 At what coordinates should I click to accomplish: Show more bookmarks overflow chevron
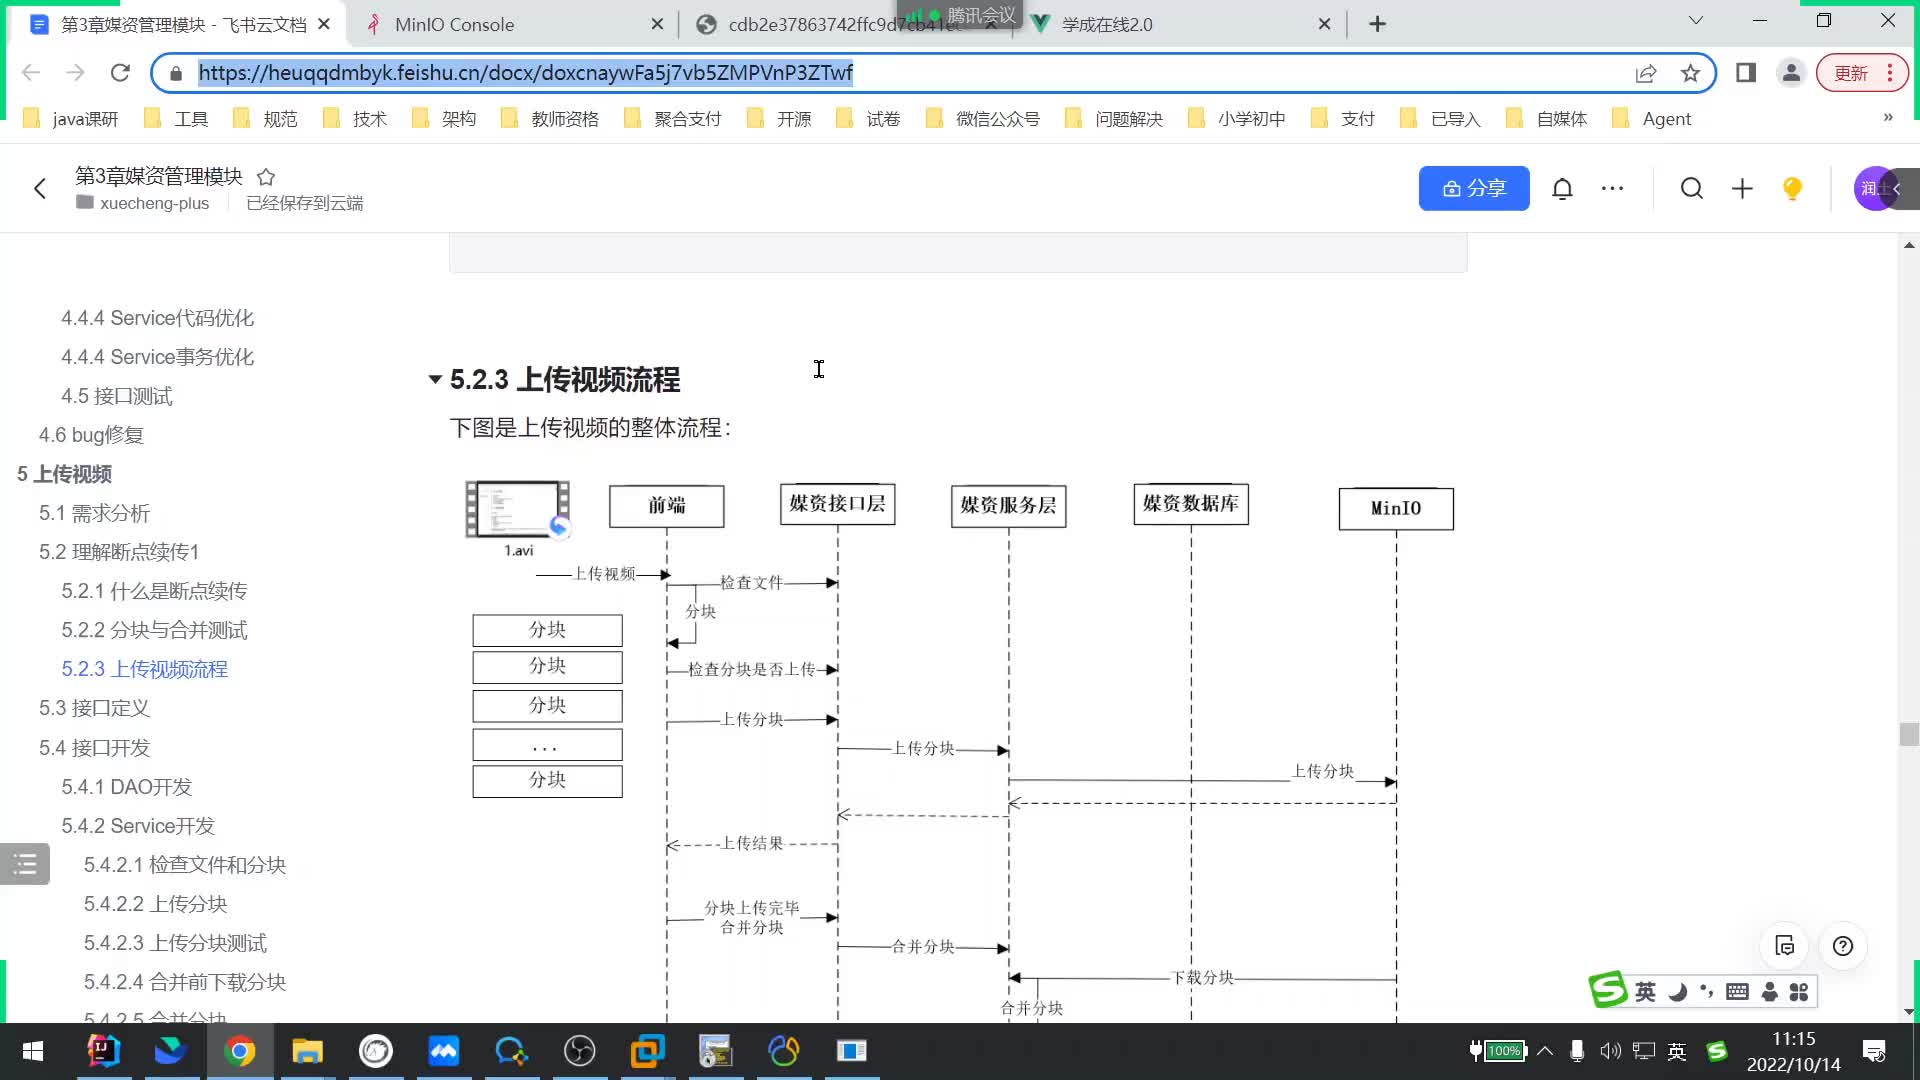pos(1888,118)
